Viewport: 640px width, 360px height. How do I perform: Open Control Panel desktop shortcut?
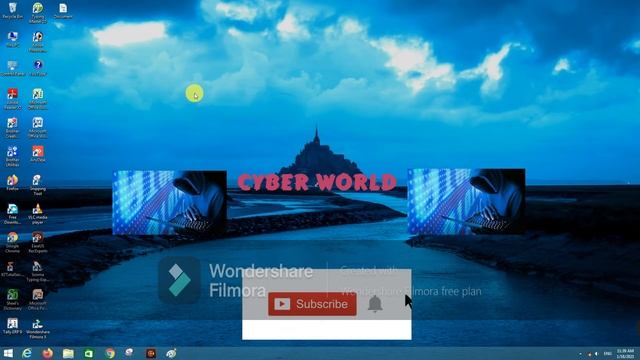point(13,68)
